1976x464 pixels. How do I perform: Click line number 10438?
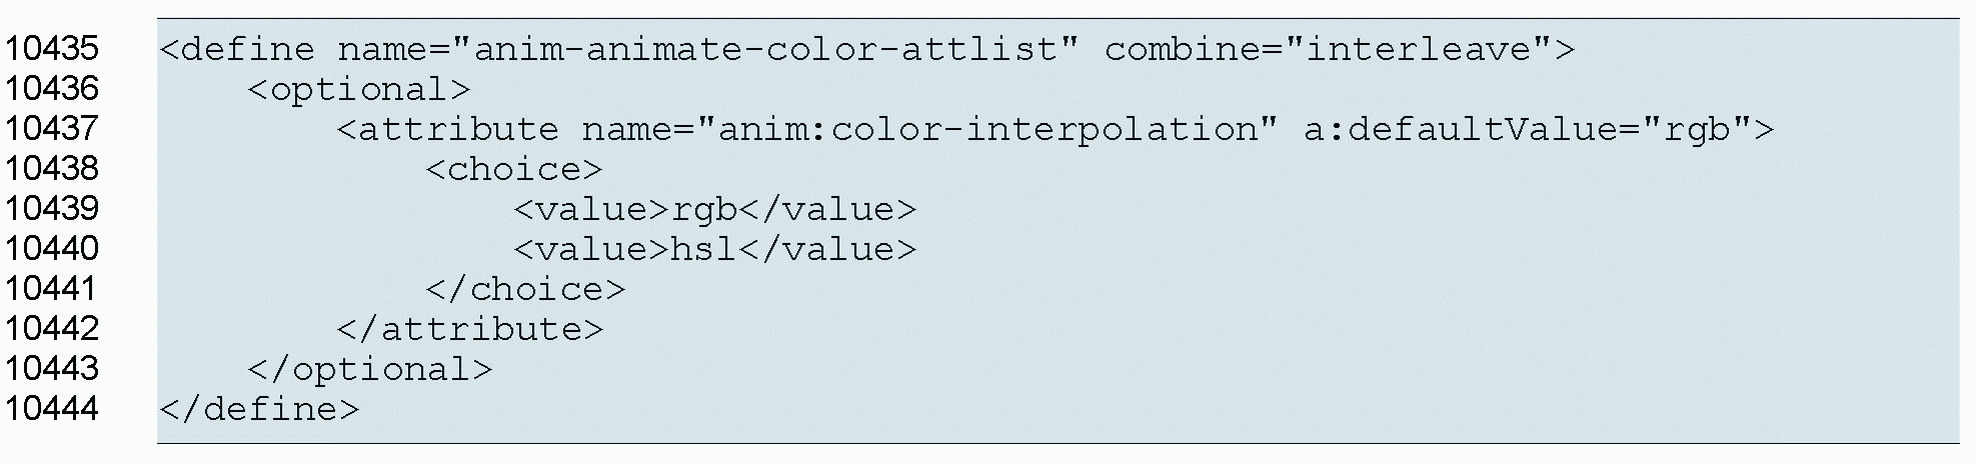(52, 168)
